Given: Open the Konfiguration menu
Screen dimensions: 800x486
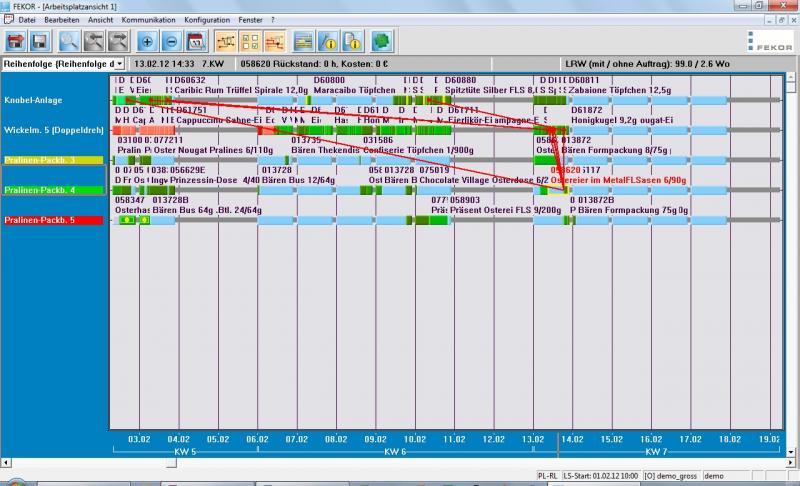Looking at the screenshot, I should pos(207,20).
